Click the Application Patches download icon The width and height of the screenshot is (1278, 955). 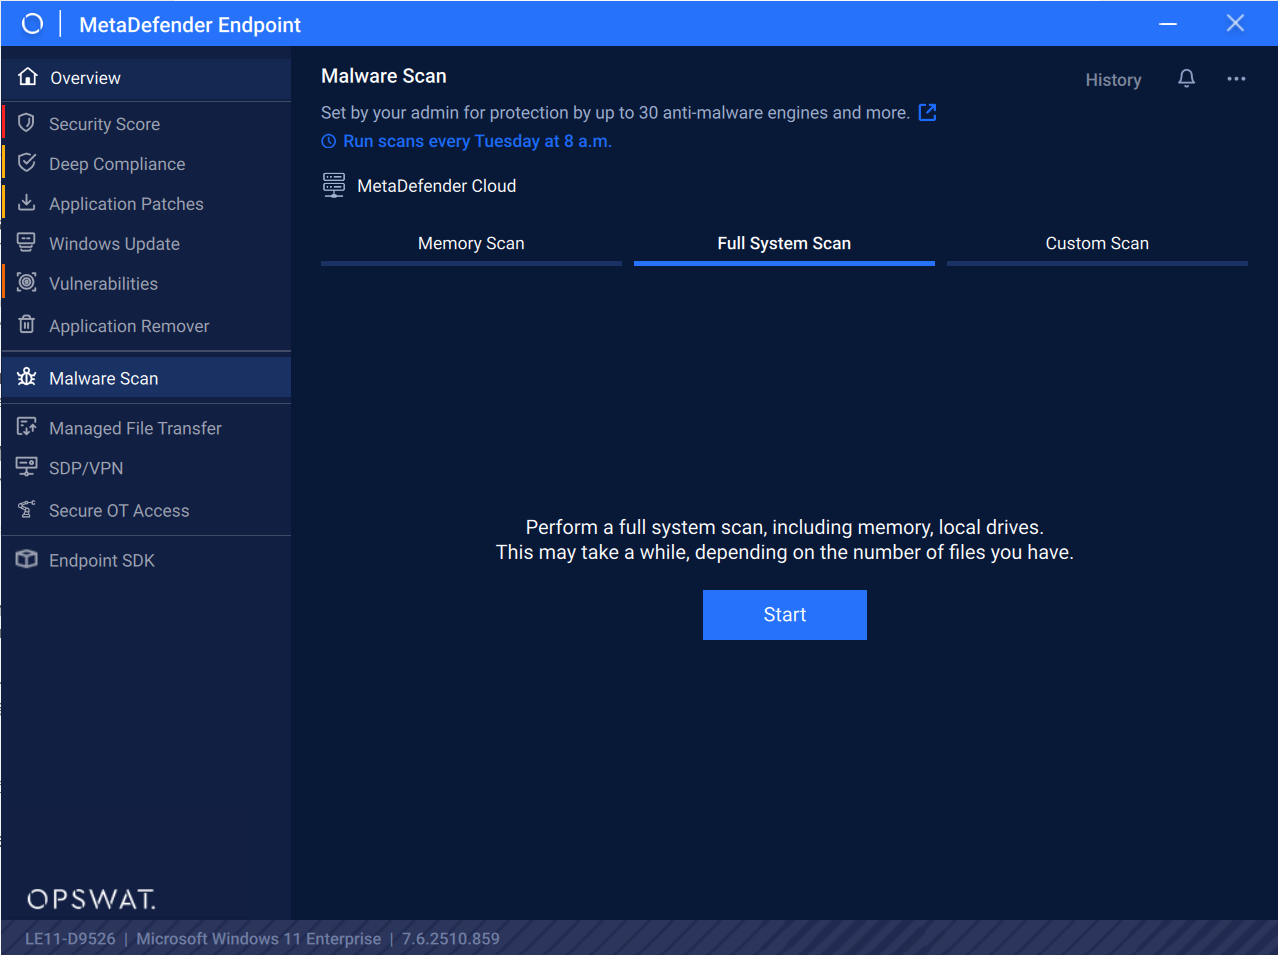pos(27,203)
